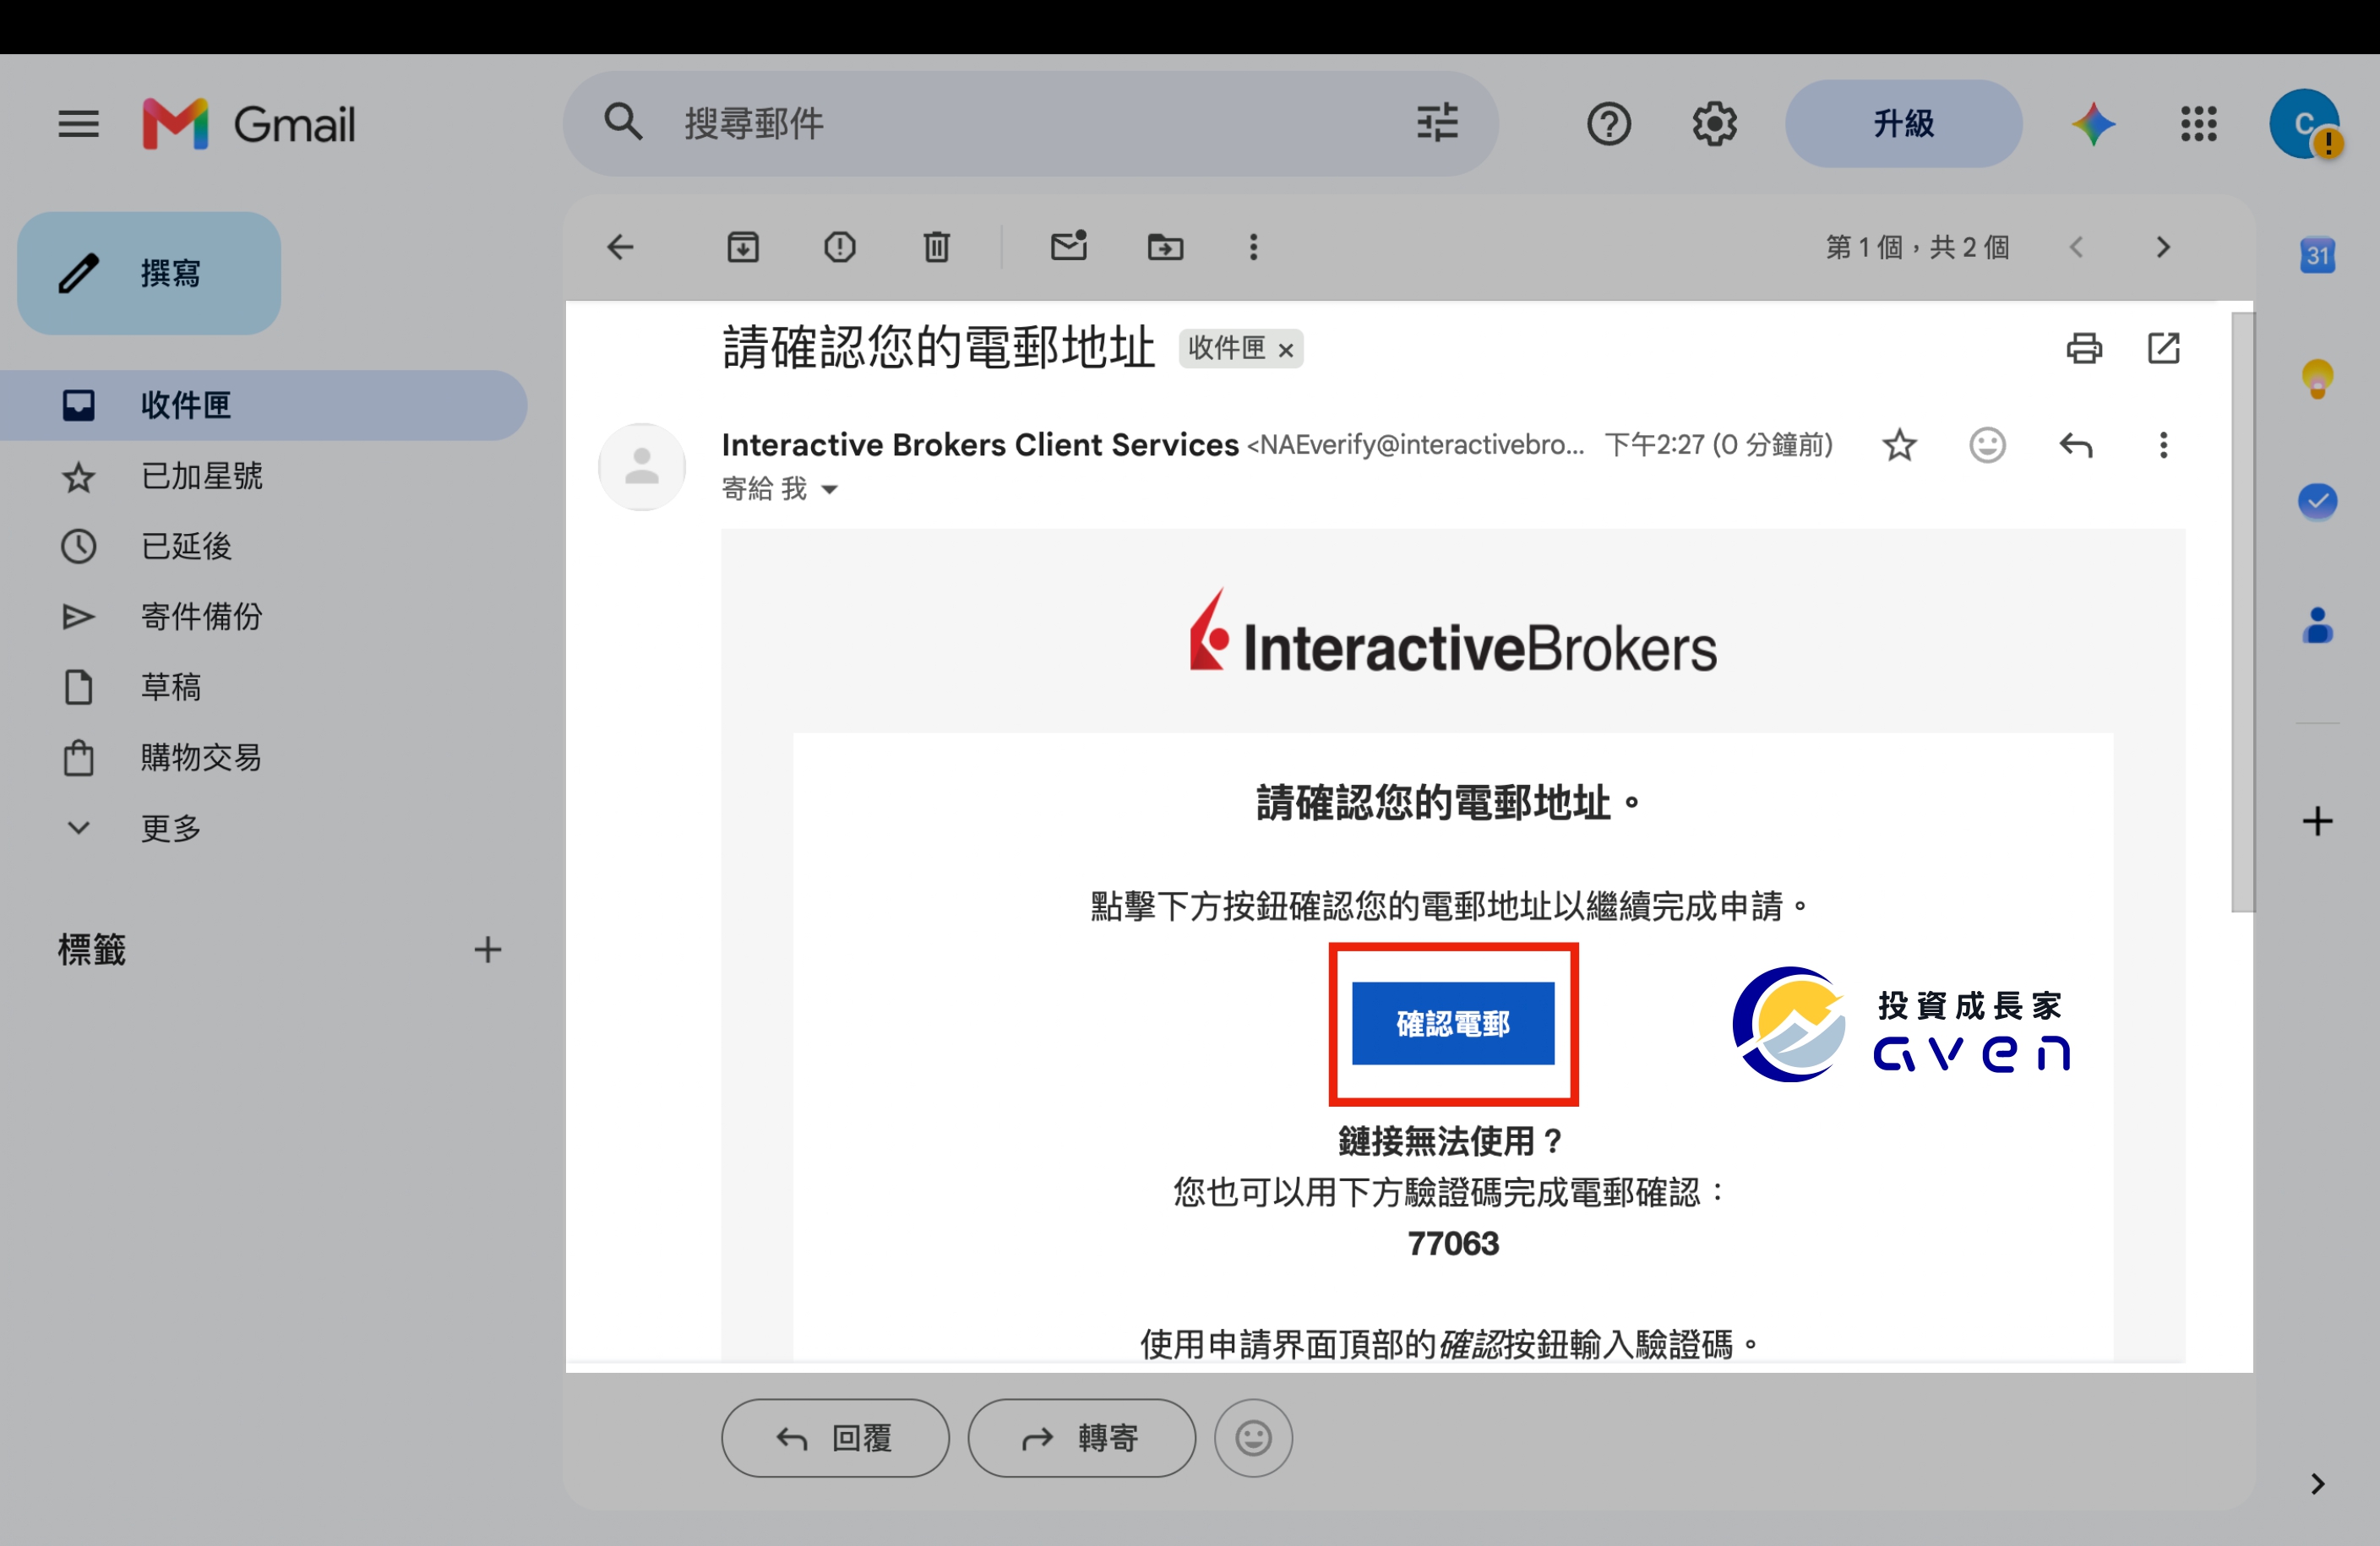
Task: Open the message's three-dot more menu
Action: (x=2163, y=445)
